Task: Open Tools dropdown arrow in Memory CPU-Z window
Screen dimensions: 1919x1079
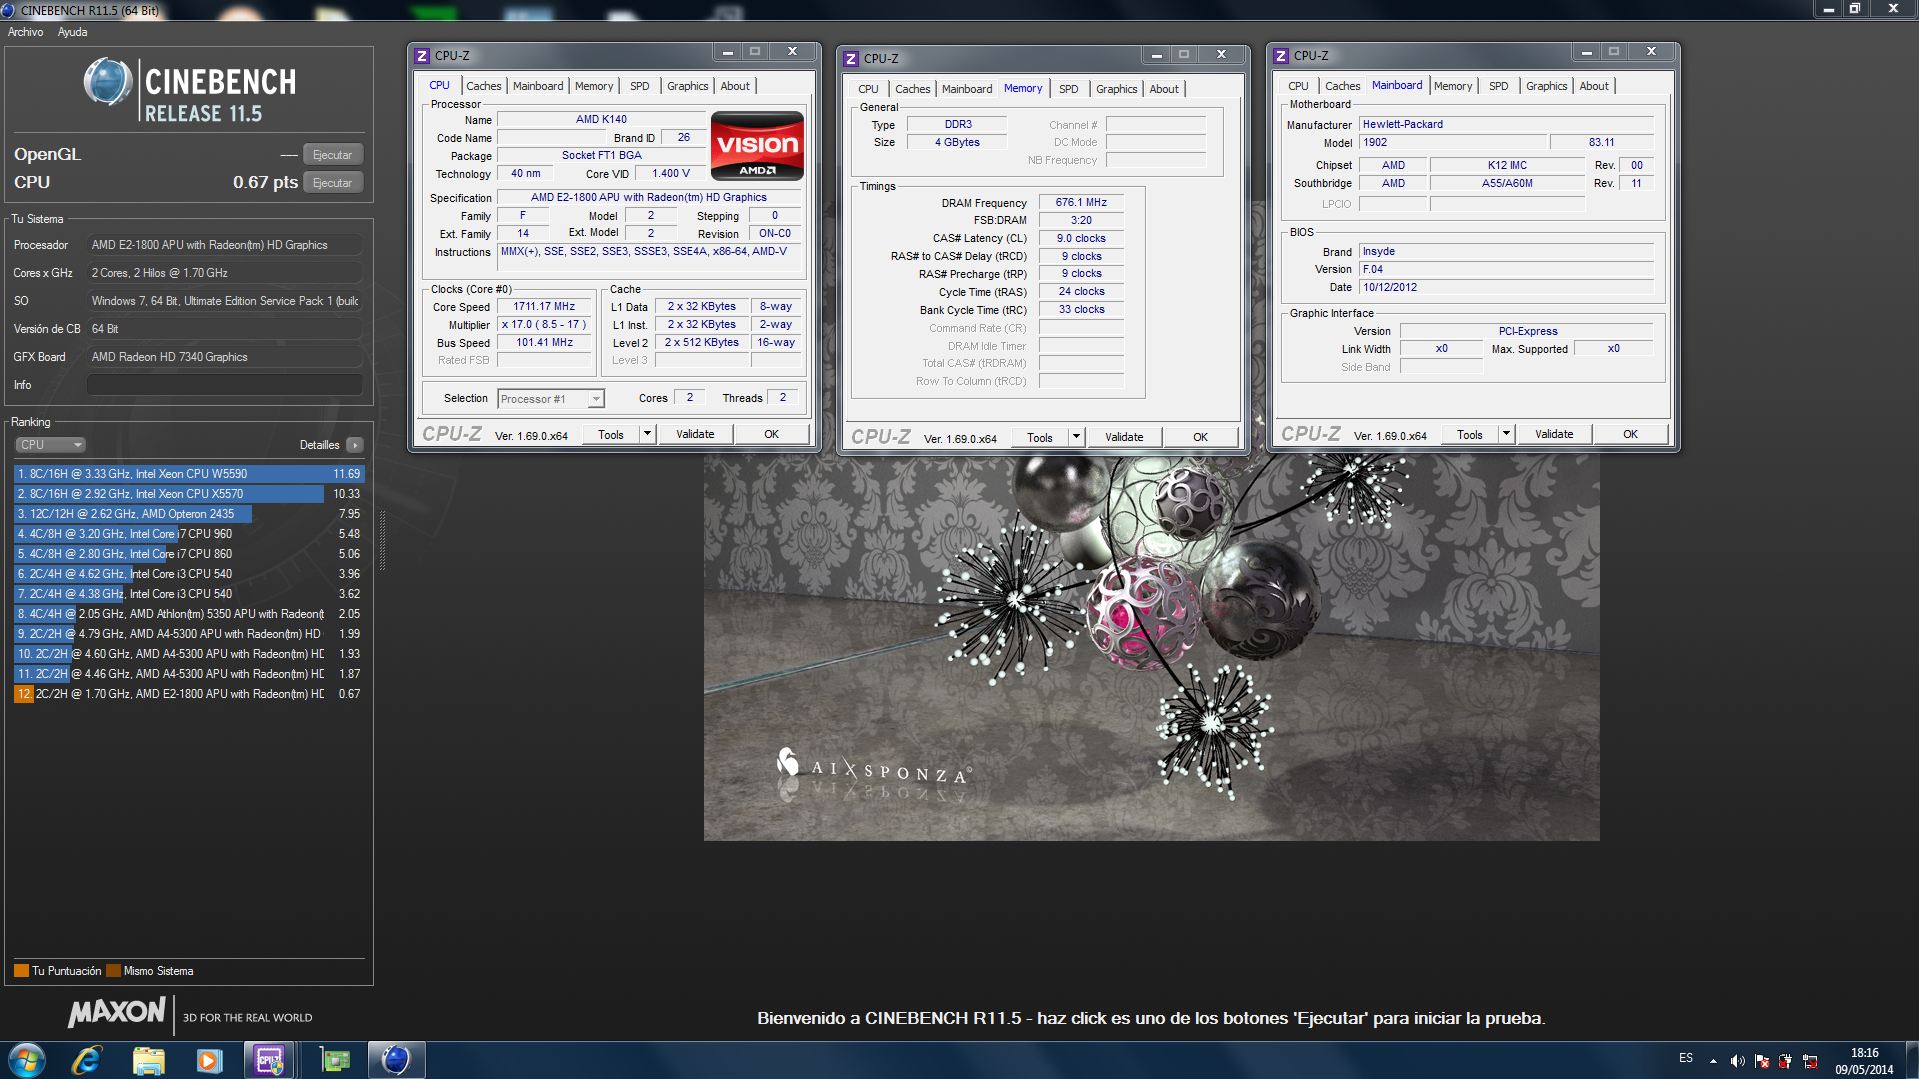Action: 1077,438
